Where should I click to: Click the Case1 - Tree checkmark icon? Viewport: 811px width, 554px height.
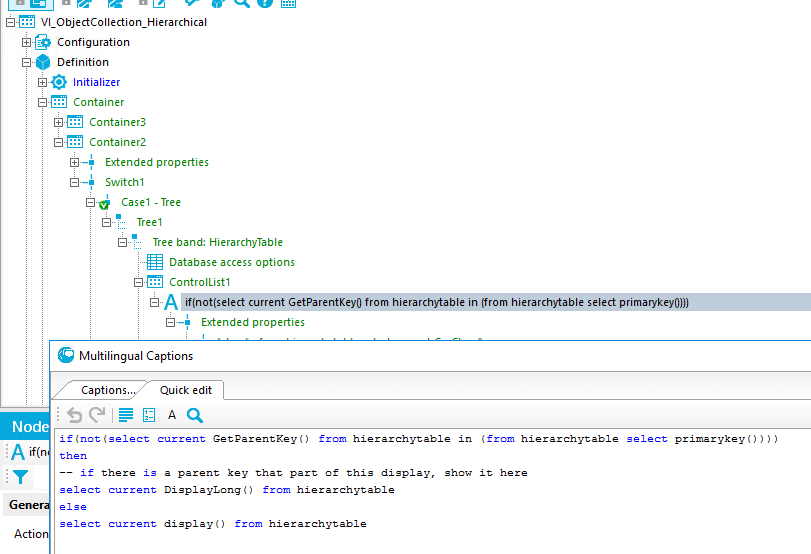point(105,203)
